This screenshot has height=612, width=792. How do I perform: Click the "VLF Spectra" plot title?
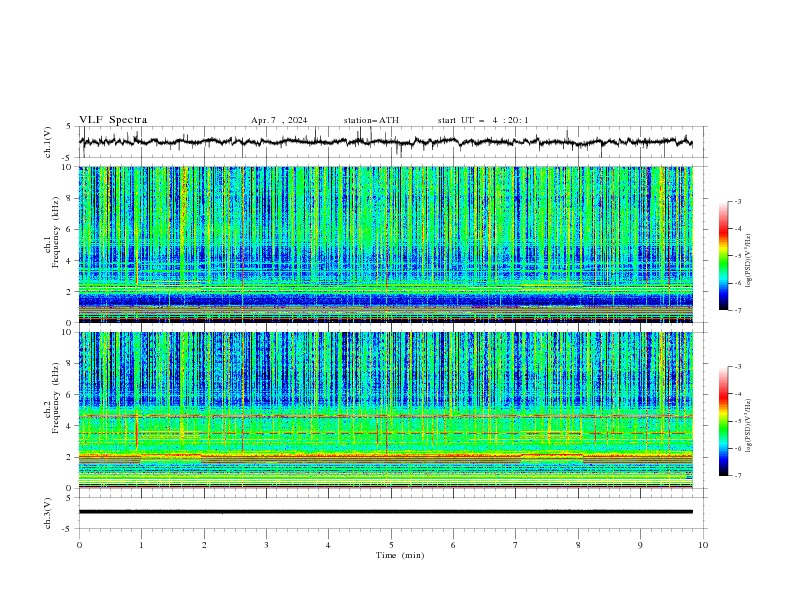113,120
